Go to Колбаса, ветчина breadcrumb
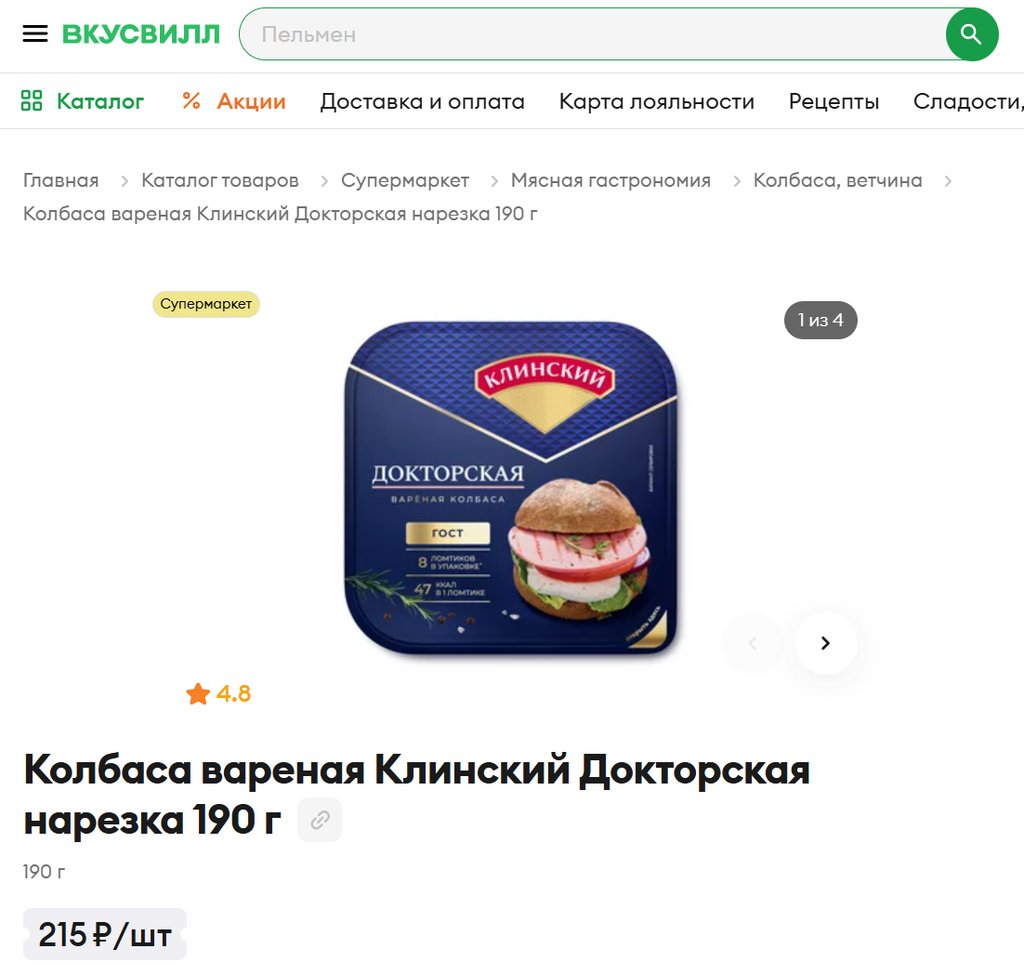 [837, 180]
